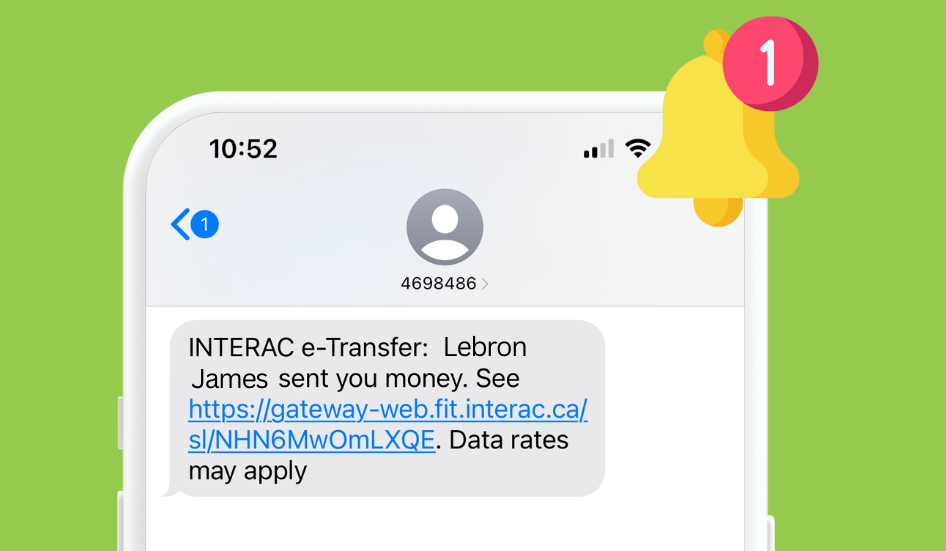Click the red notification badge with 1
Viewport: 946px width, 551px height.
point(770,63)
